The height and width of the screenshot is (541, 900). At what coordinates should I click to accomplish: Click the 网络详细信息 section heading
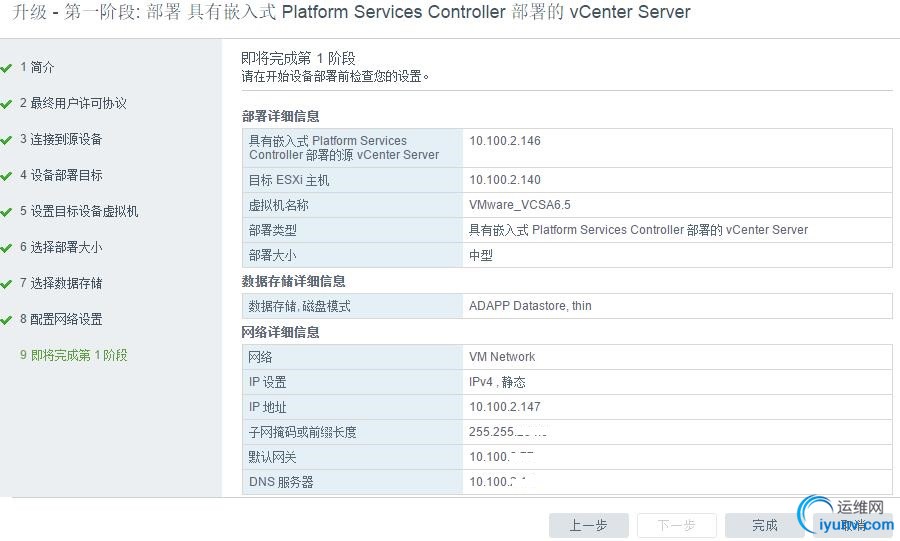click(x=280, y=332)
